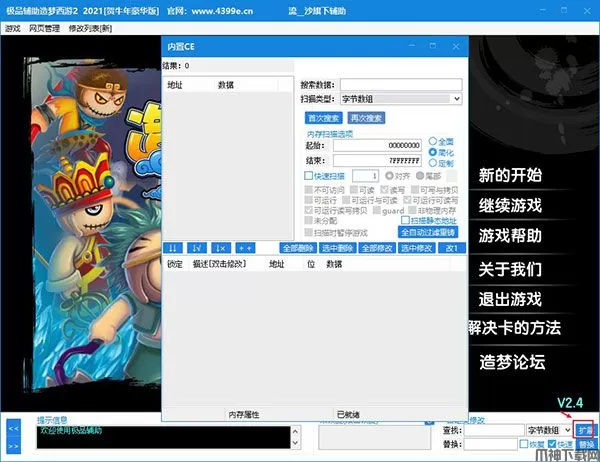Click the 首次搜索 button
600x462 pixels.
tap(324, 118)
